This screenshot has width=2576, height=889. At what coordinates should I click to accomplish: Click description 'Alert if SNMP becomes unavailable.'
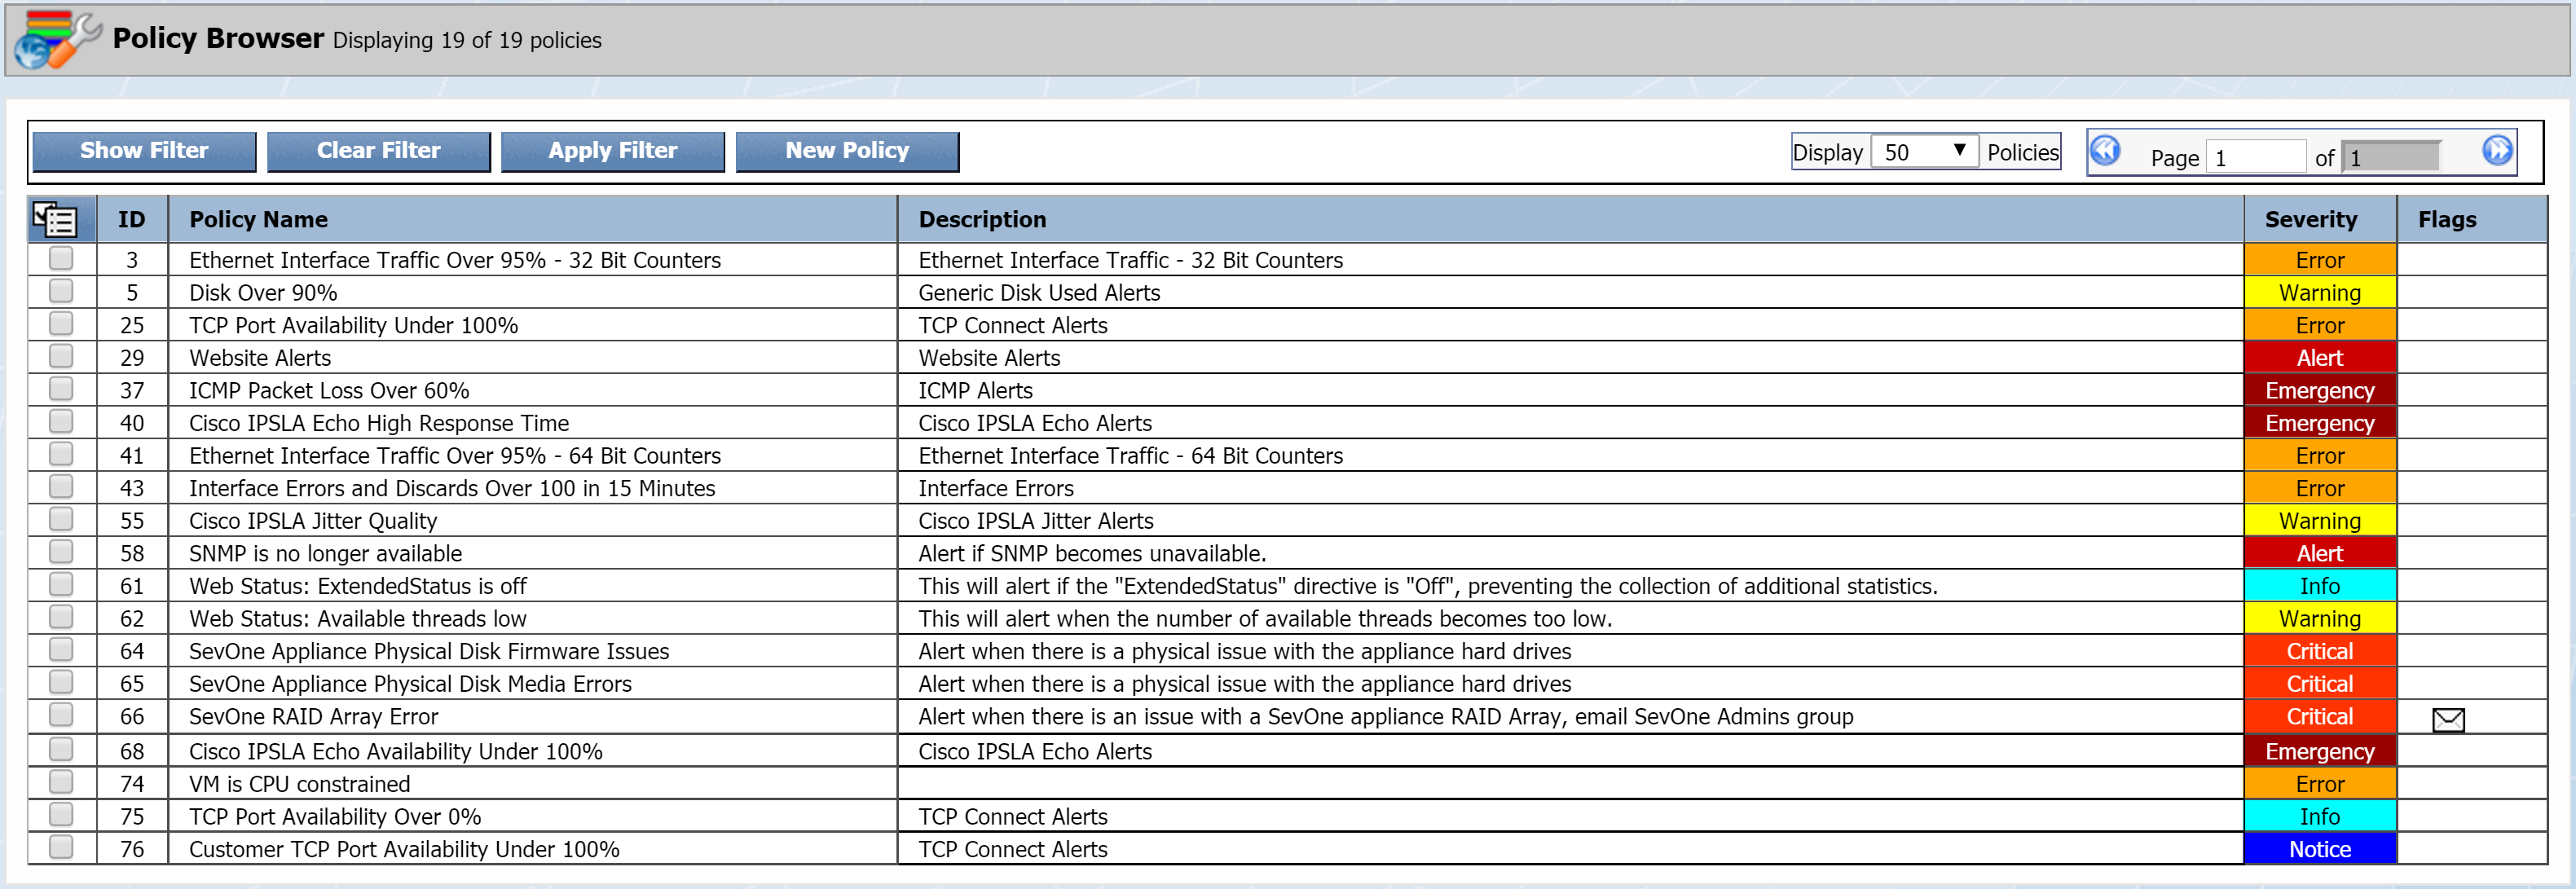(1092, 554)
